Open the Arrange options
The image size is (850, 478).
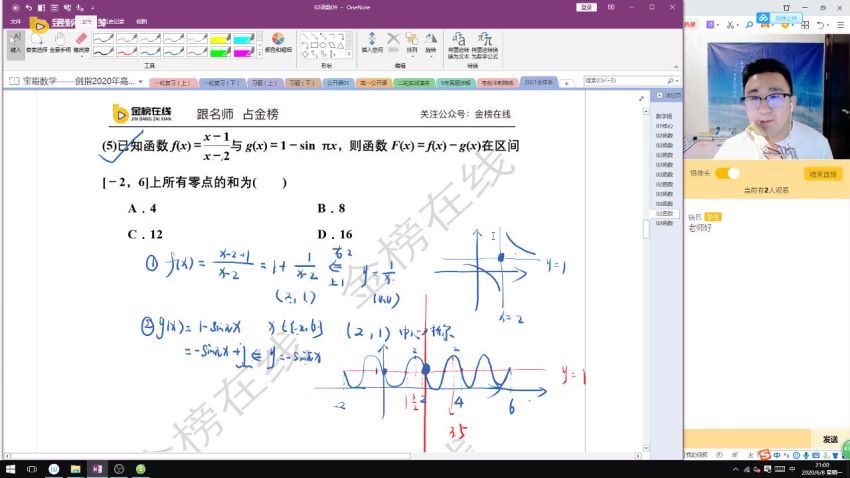(x=412, y=43)
